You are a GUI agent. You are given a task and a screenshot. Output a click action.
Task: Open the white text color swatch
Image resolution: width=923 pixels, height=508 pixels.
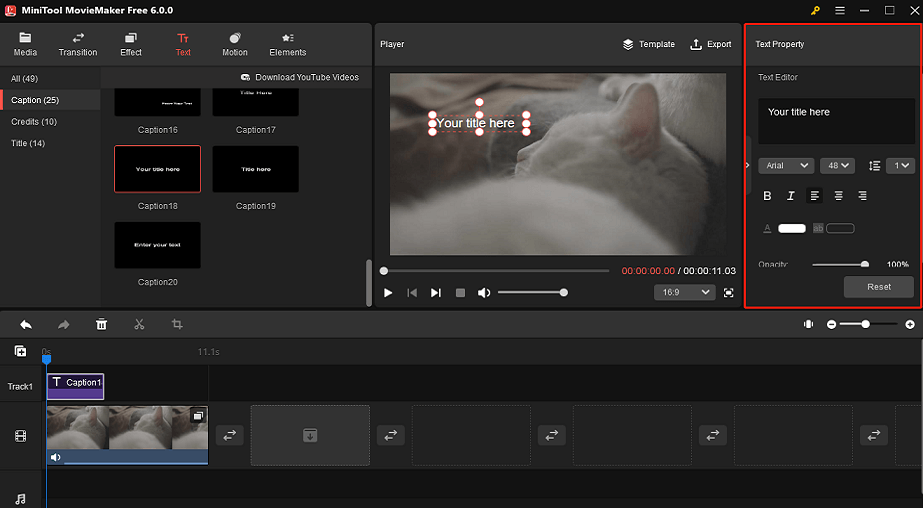(792, 229)
